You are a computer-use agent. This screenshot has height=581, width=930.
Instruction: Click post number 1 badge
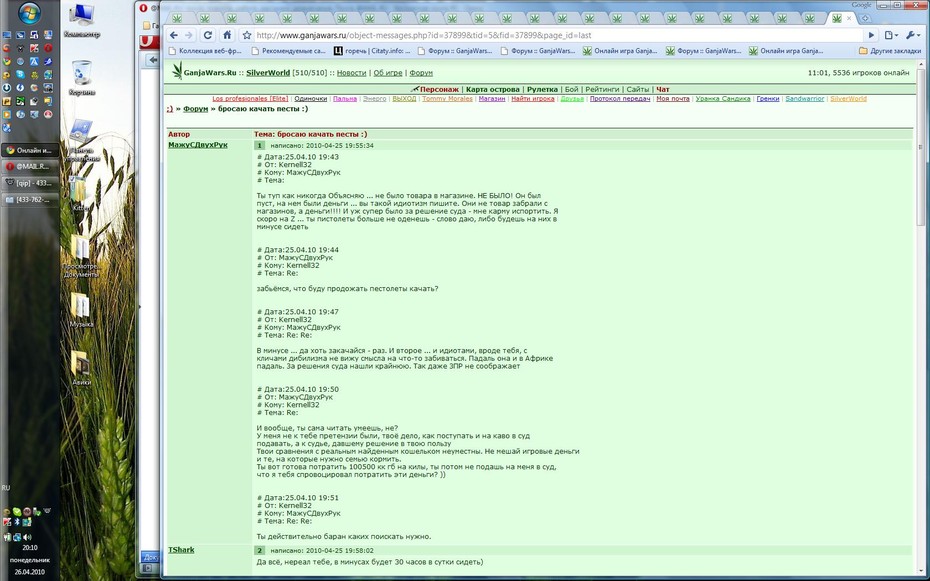tap(259, 145)
